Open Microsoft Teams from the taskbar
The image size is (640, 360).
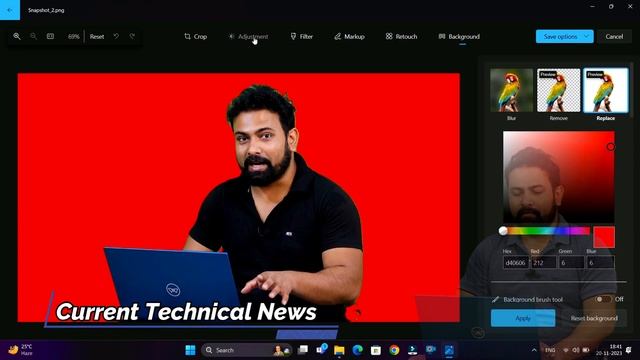321,350
